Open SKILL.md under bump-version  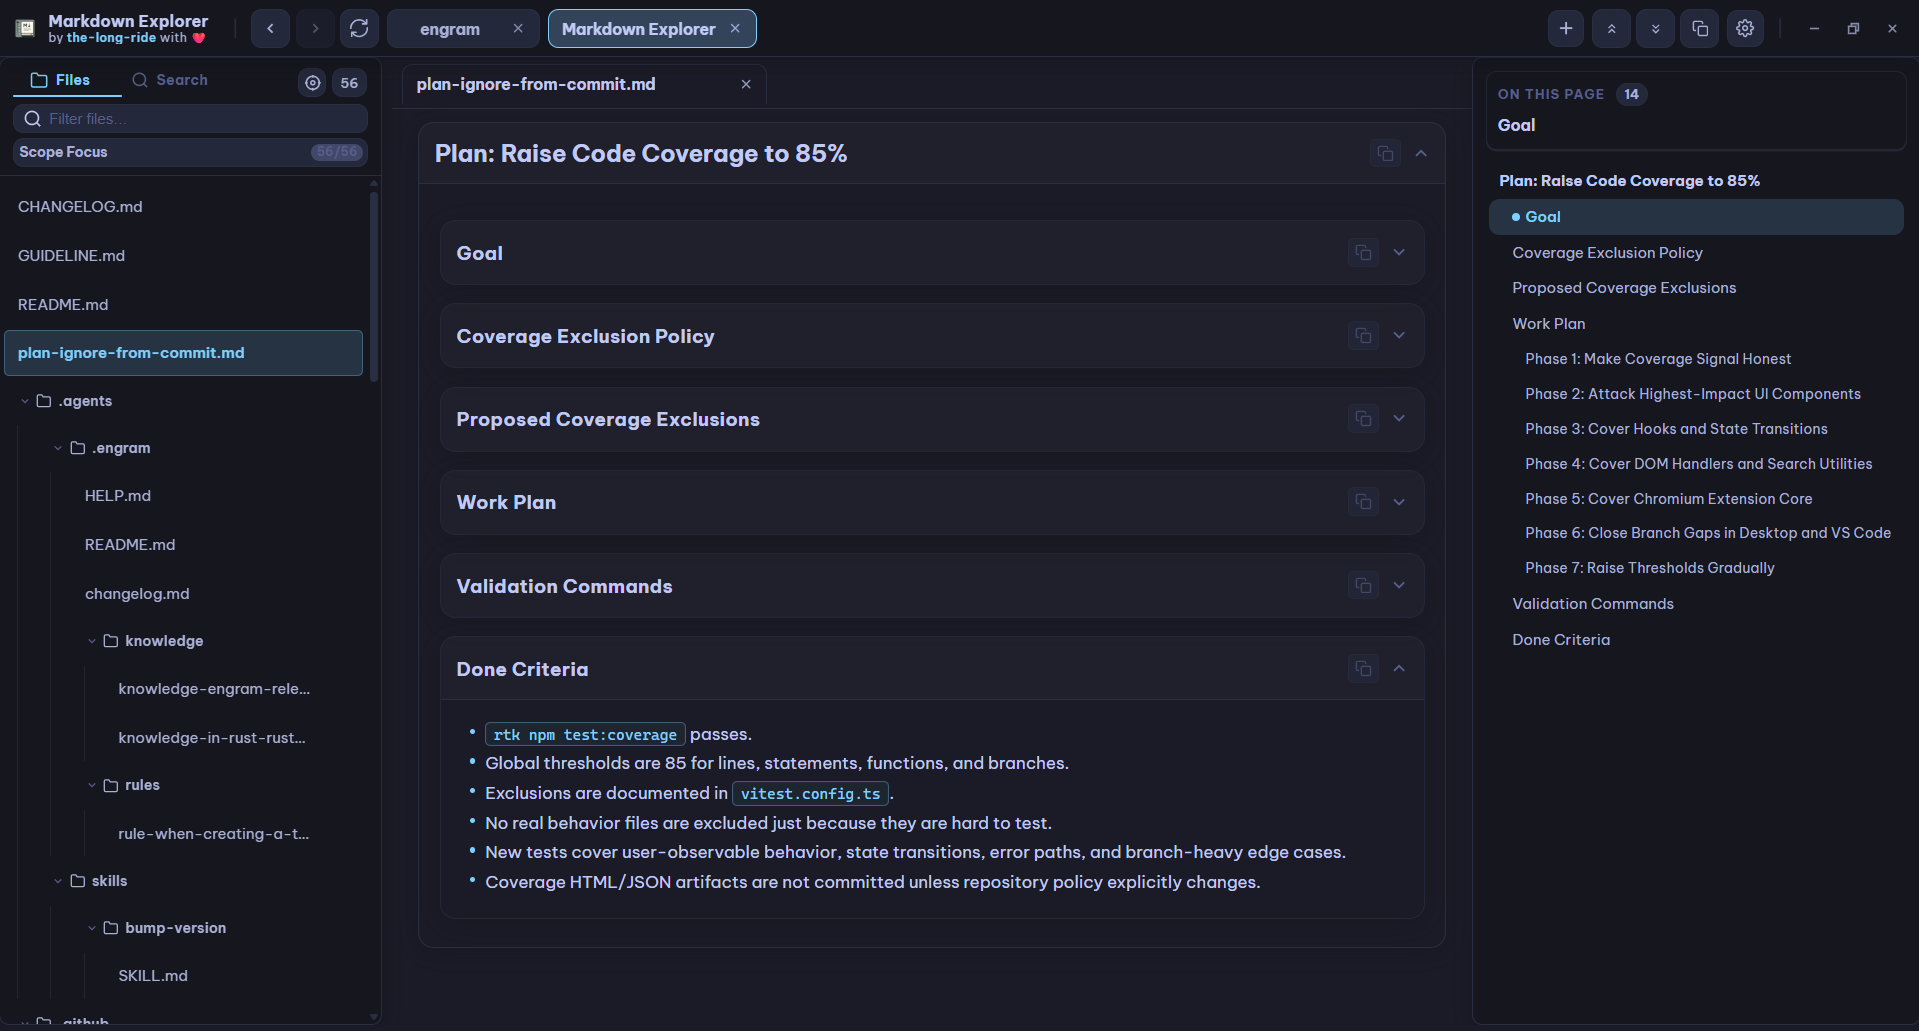click(x=153, y=976)
